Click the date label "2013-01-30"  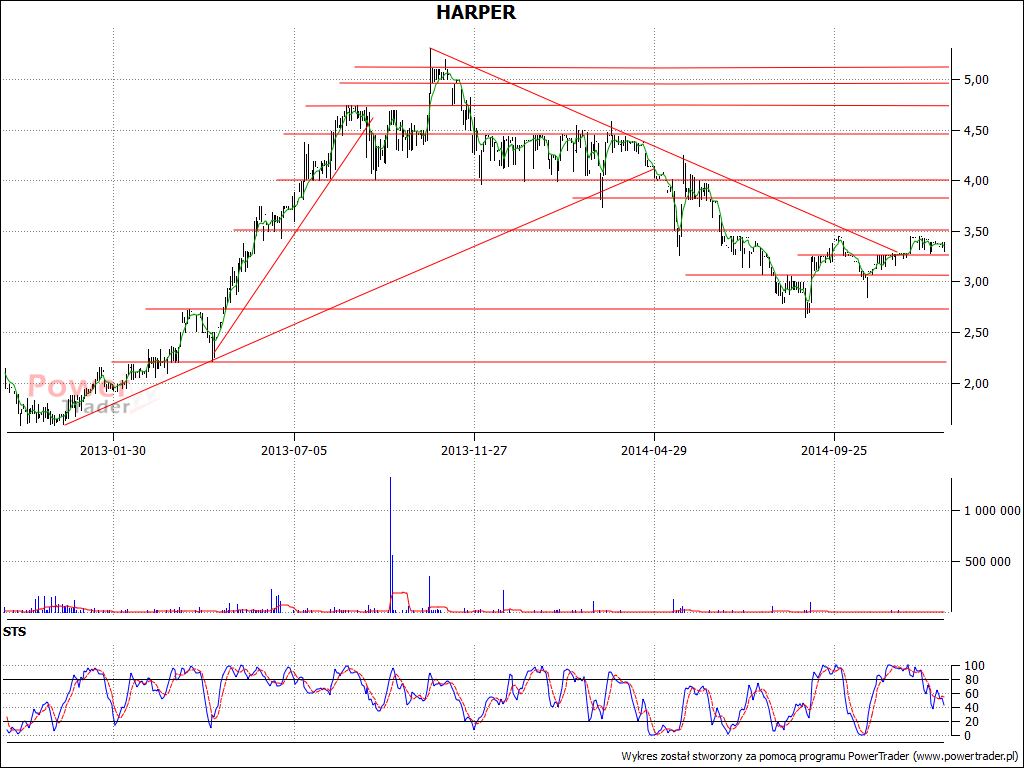(114, 451)
